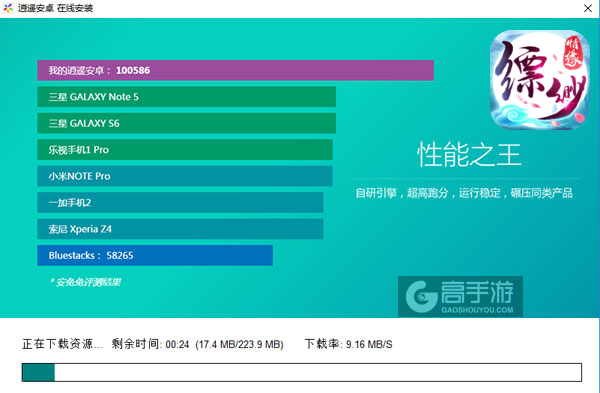Click the 索尼 Xperia Z4 bar

(x=180, y=229)
